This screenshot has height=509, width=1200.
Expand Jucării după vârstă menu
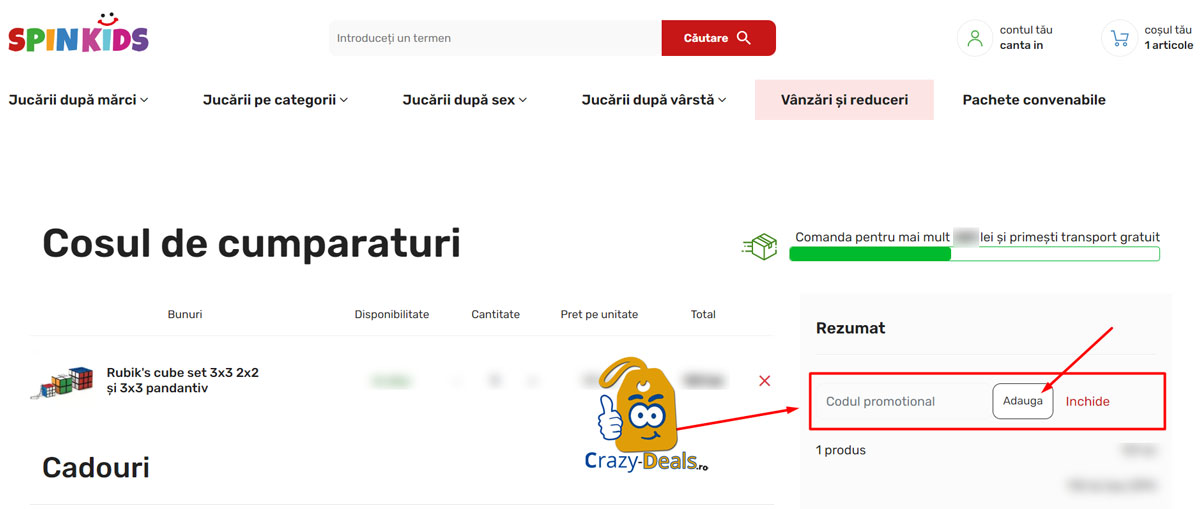pos(654,100)
